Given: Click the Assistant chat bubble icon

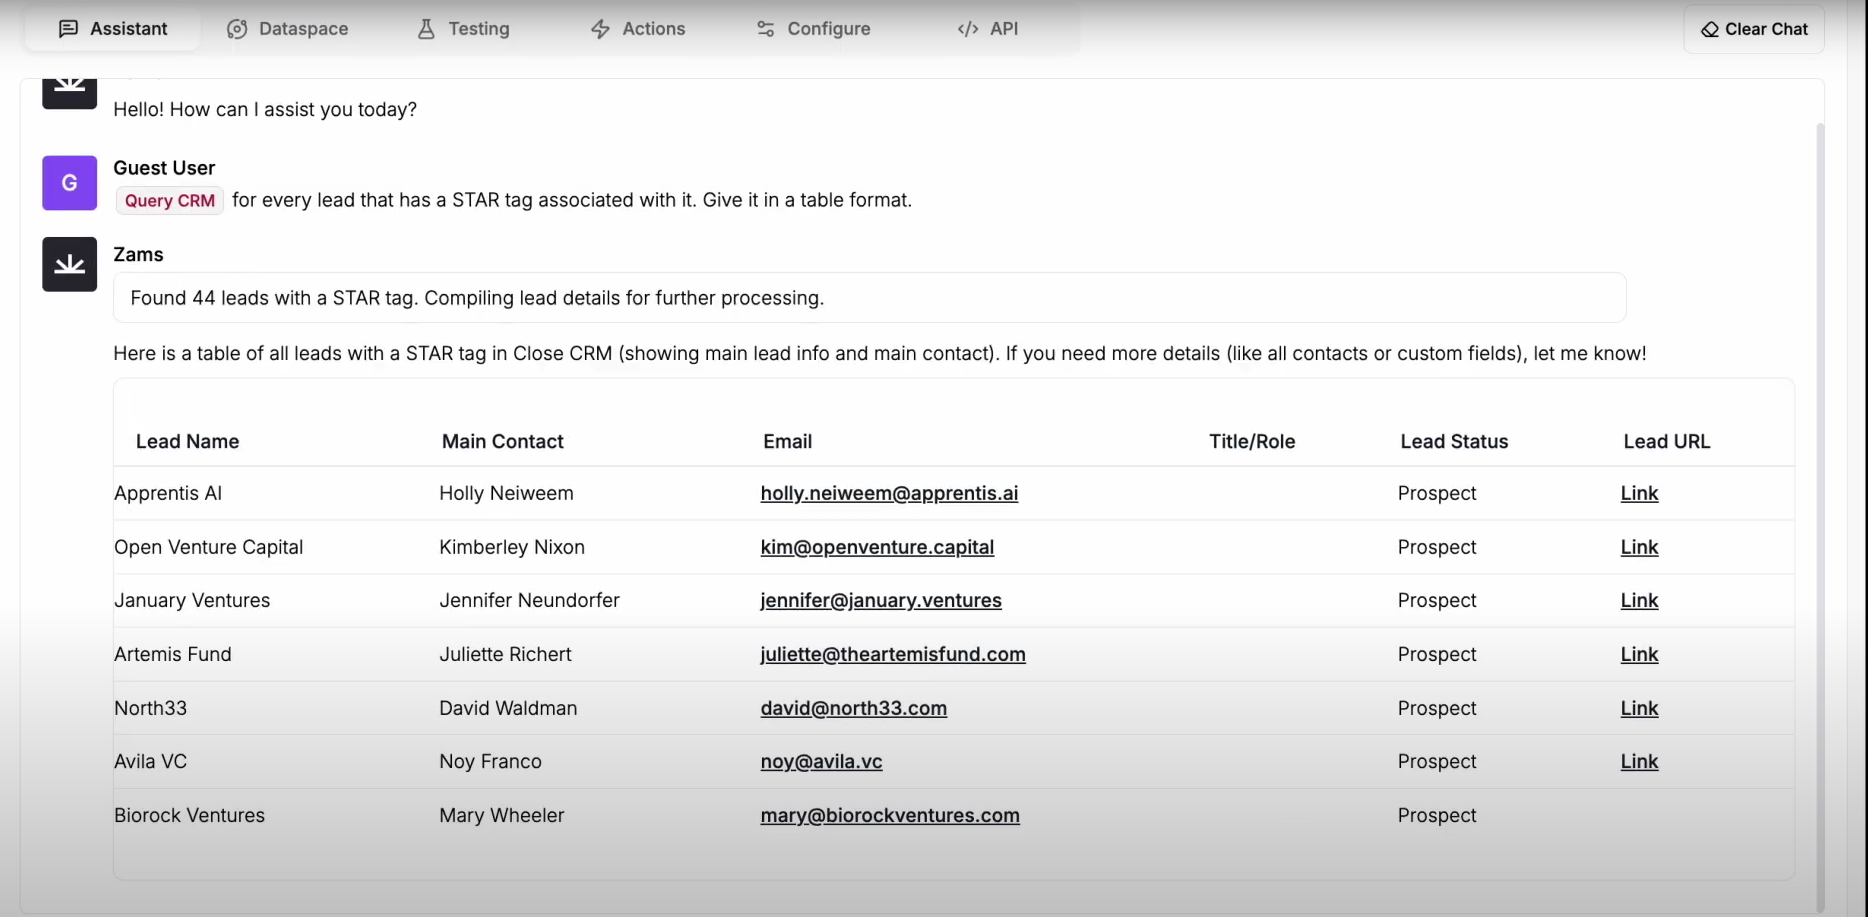Looking at the screenshot, I should point(68,29).
